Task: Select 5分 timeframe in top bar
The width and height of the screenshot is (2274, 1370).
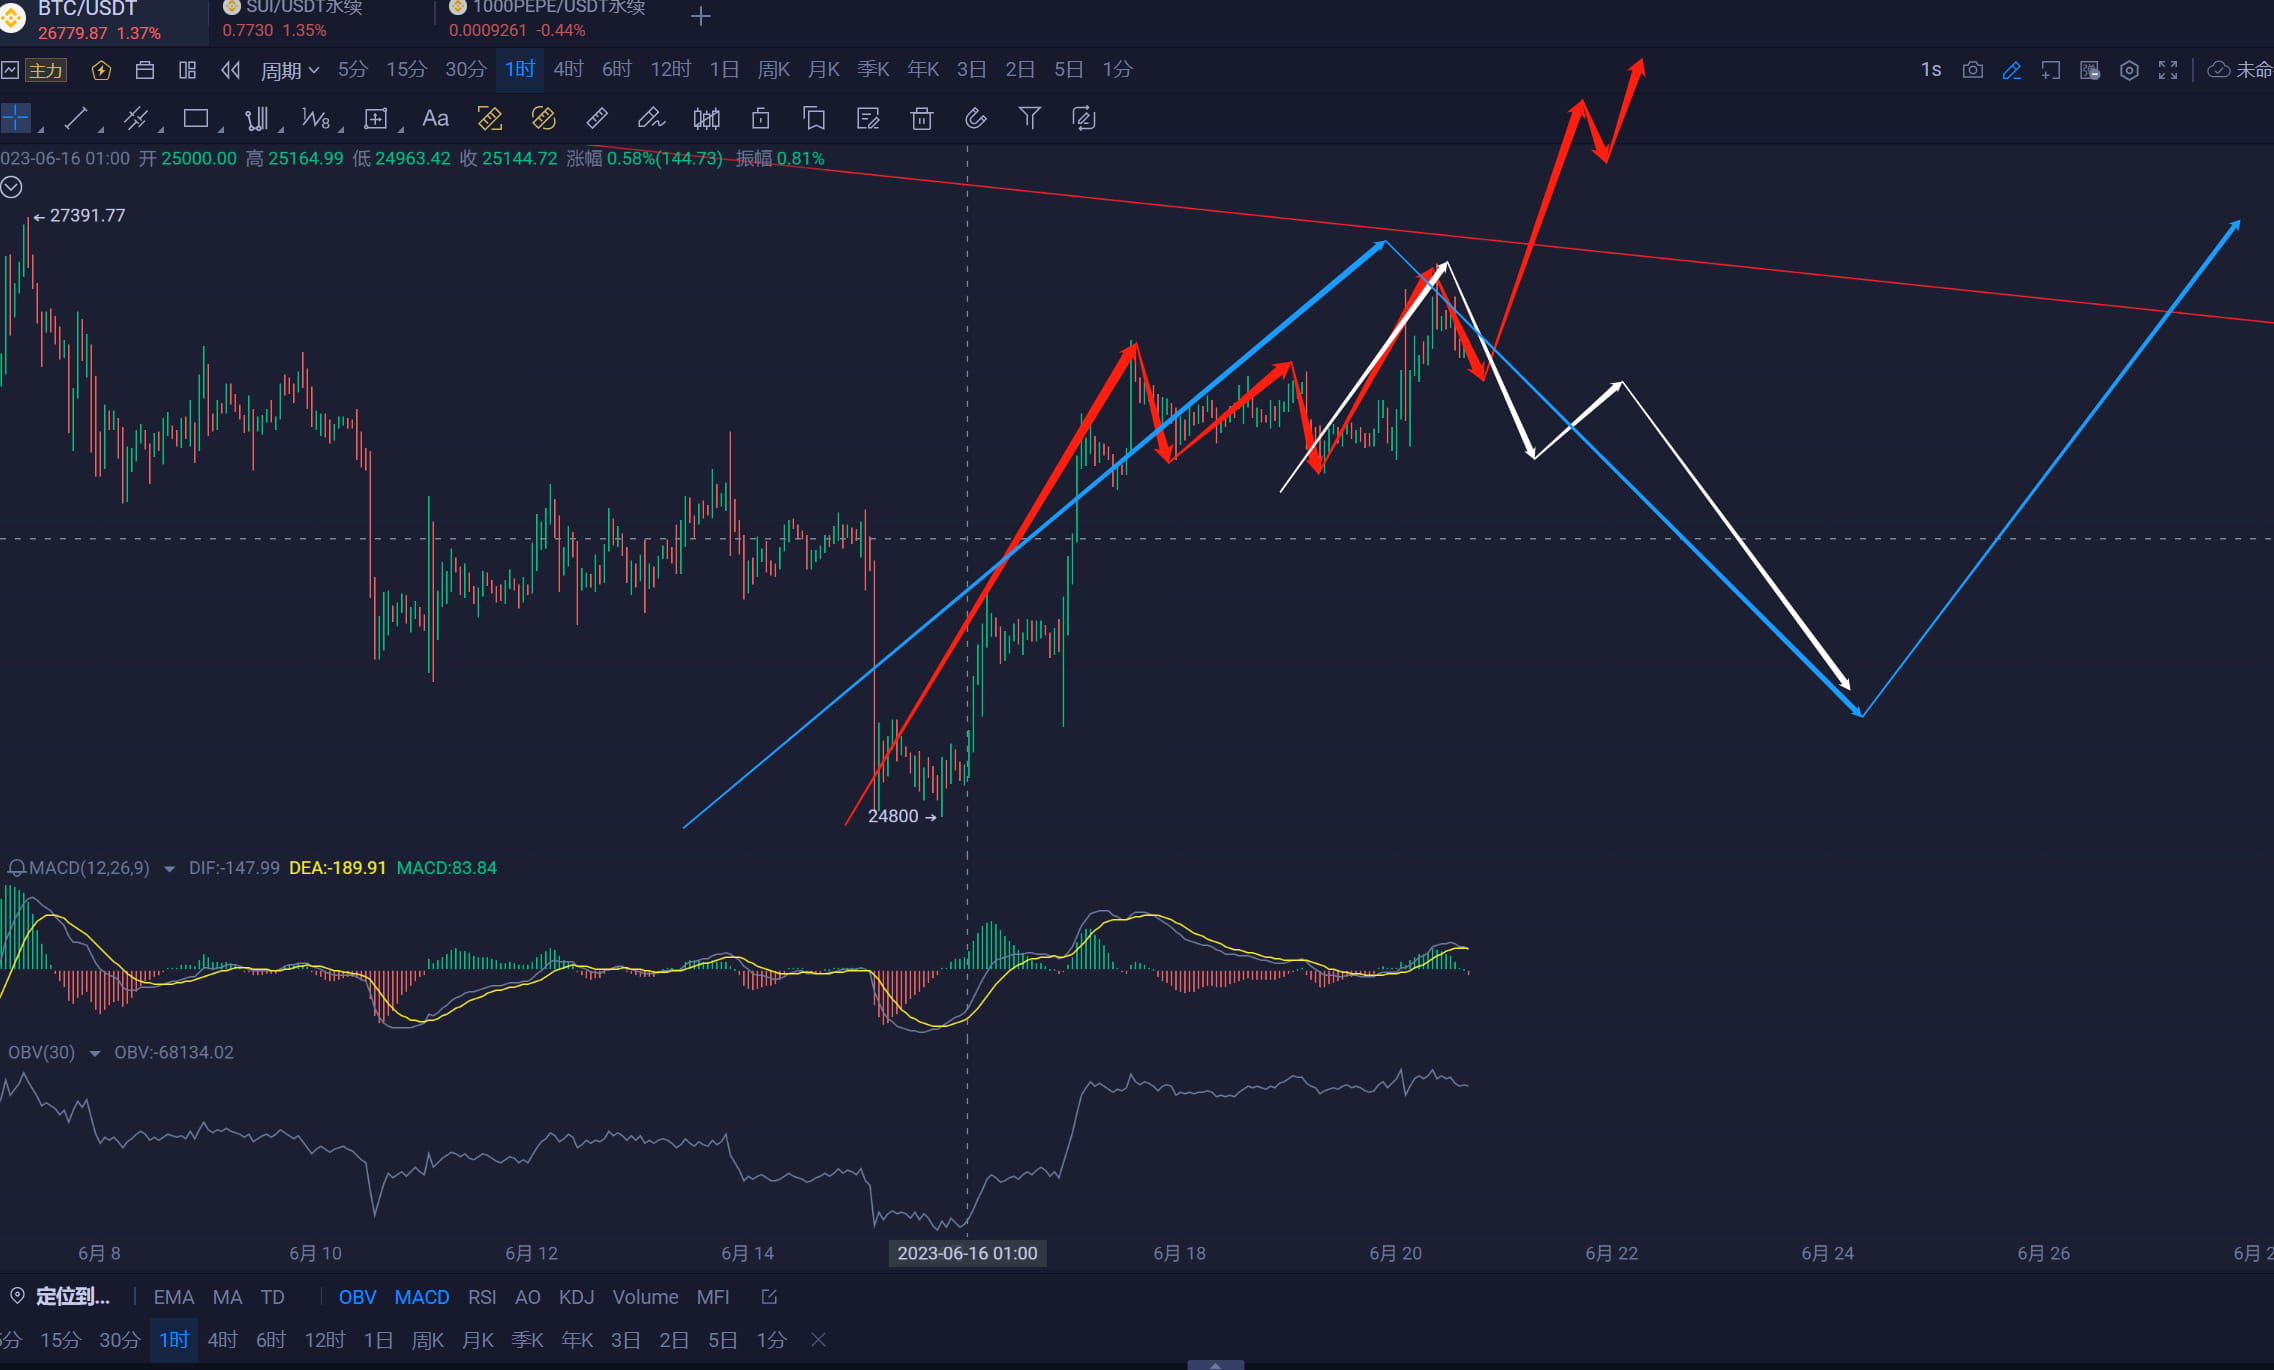Action: (352, 70)
